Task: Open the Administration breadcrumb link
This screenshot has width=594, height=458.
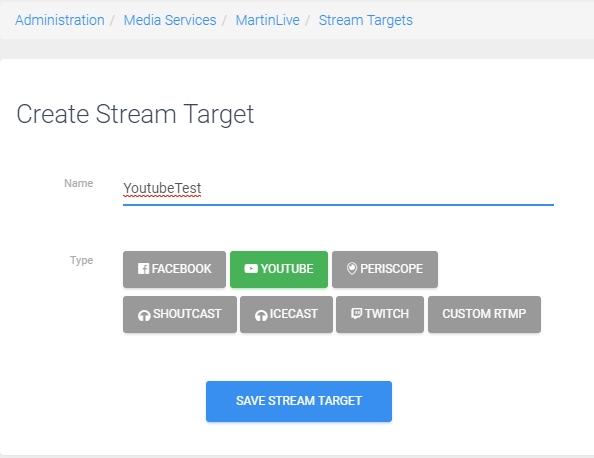Action: pyautogui.click(x=60, y=20)
